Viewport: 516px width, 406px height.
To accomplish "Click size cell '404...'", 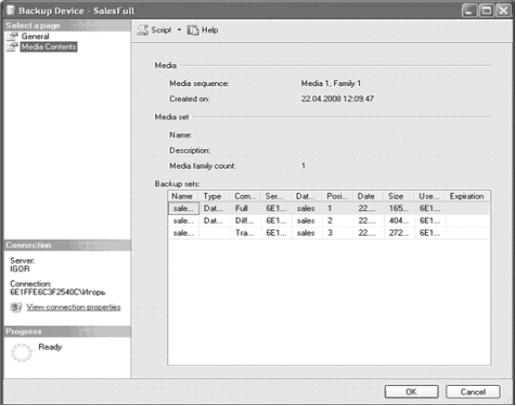I will pos(399,221).
